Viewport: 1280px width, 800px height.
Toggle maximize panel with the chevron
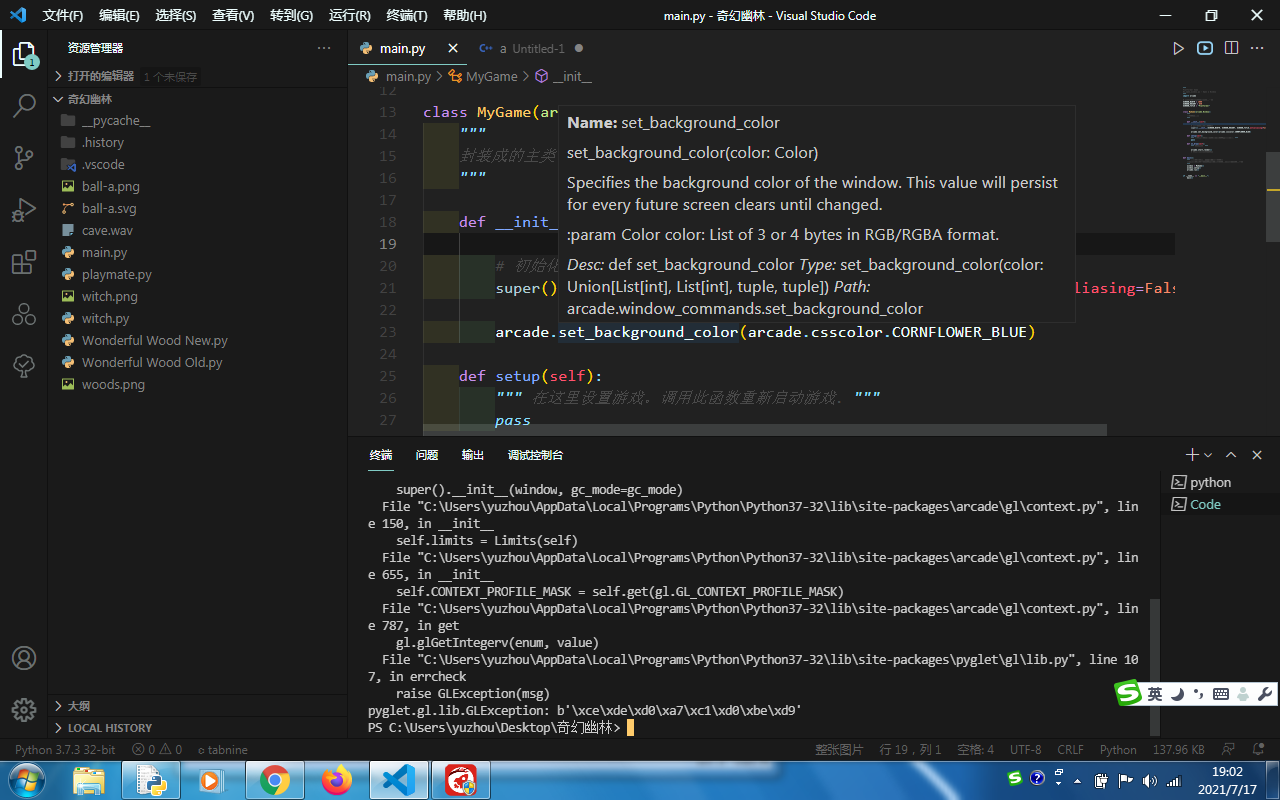tap(1231, 454)
